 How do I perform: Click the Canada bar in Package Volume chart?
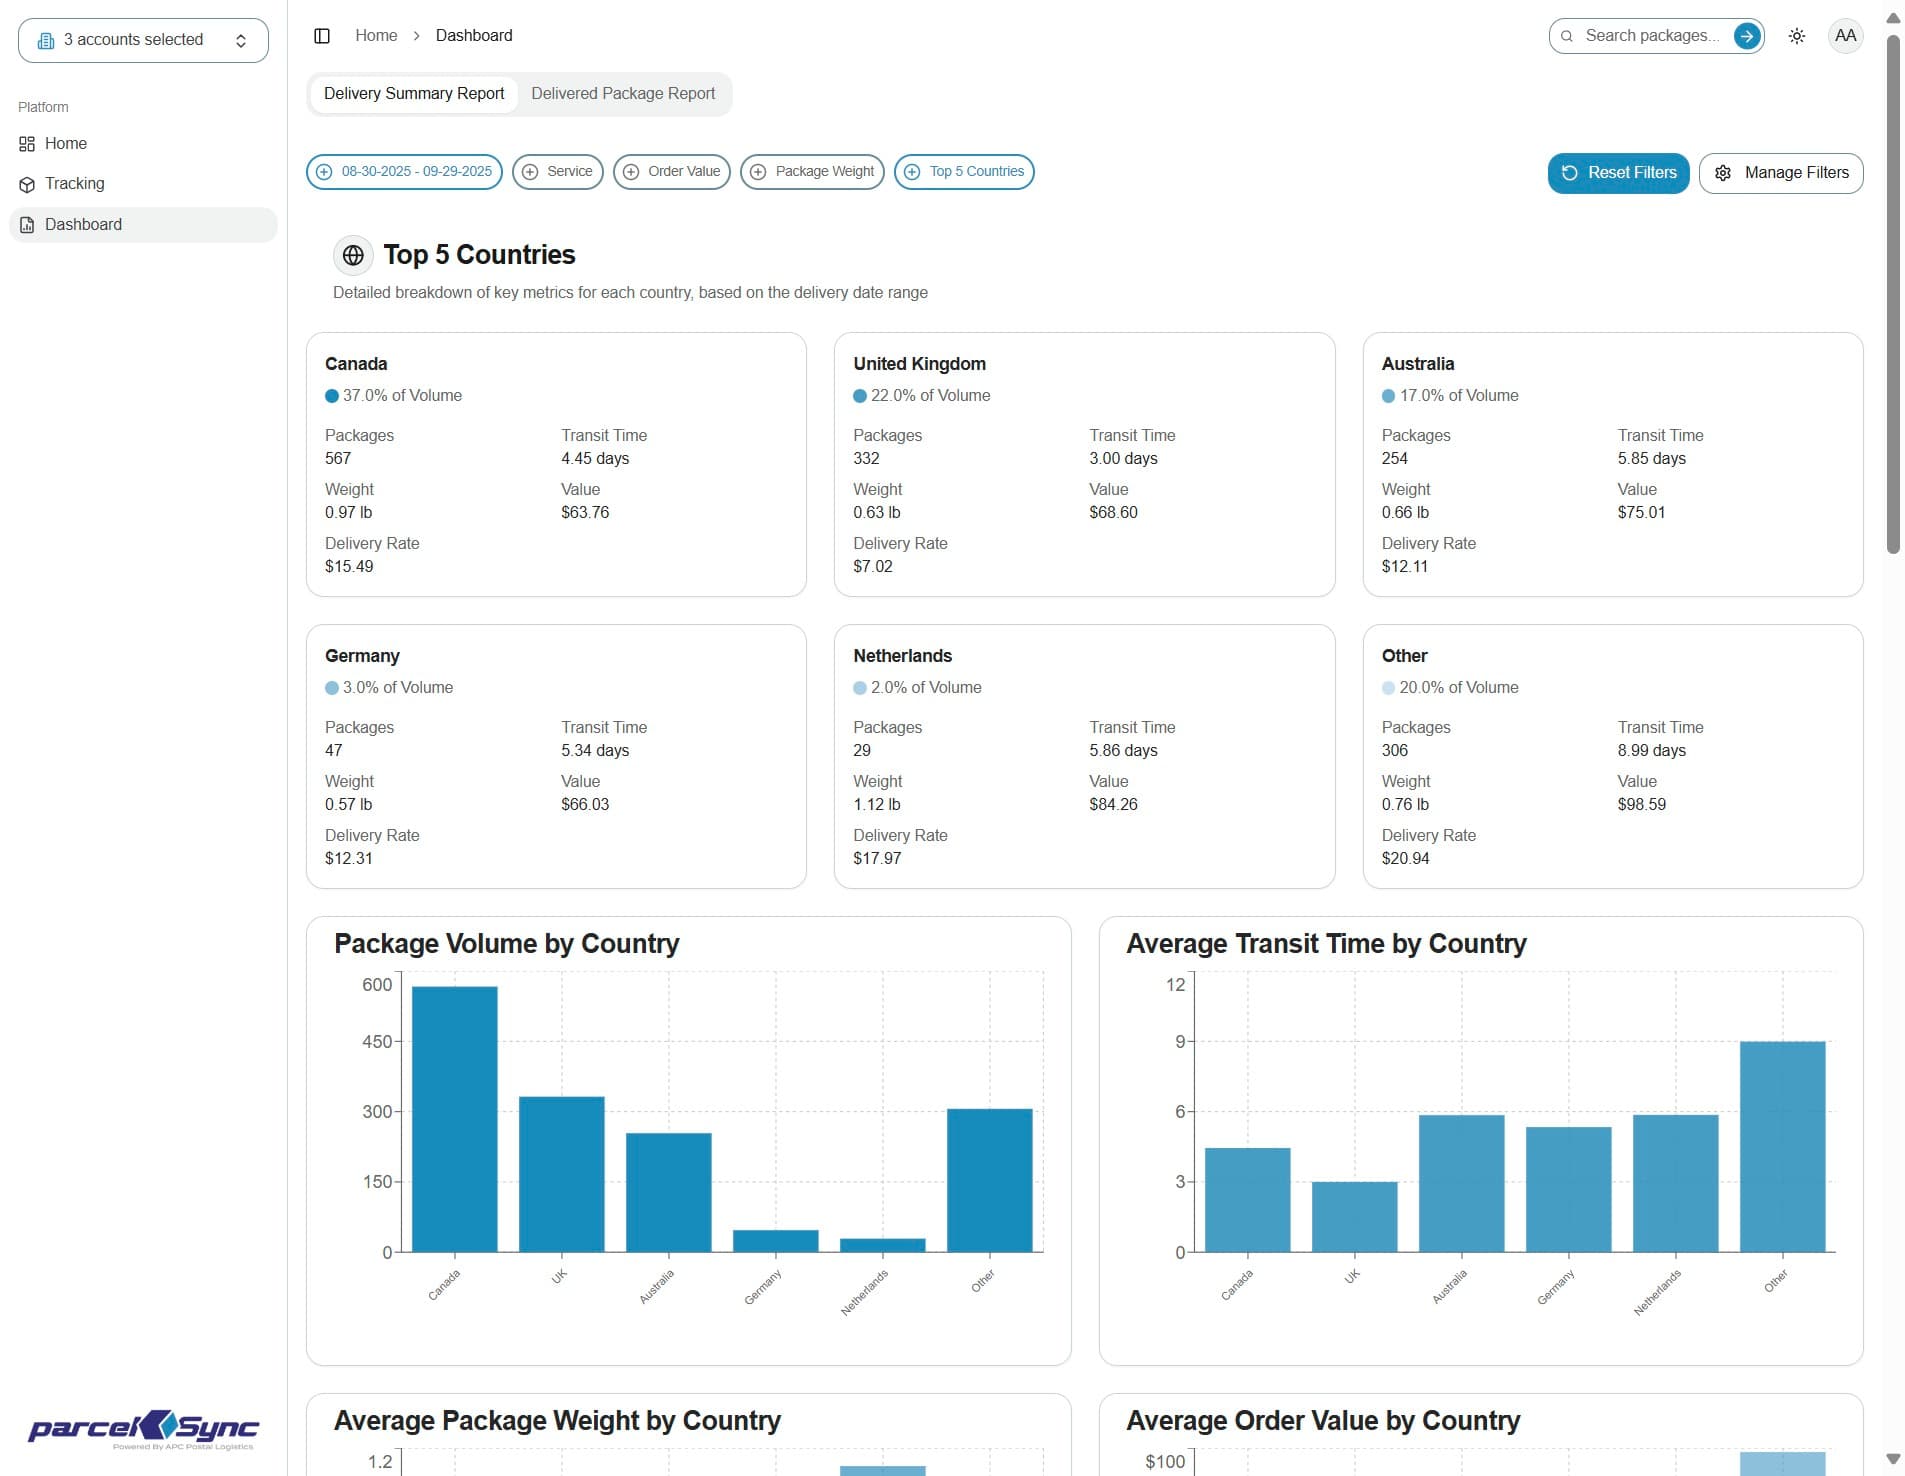click(455, 1119)
